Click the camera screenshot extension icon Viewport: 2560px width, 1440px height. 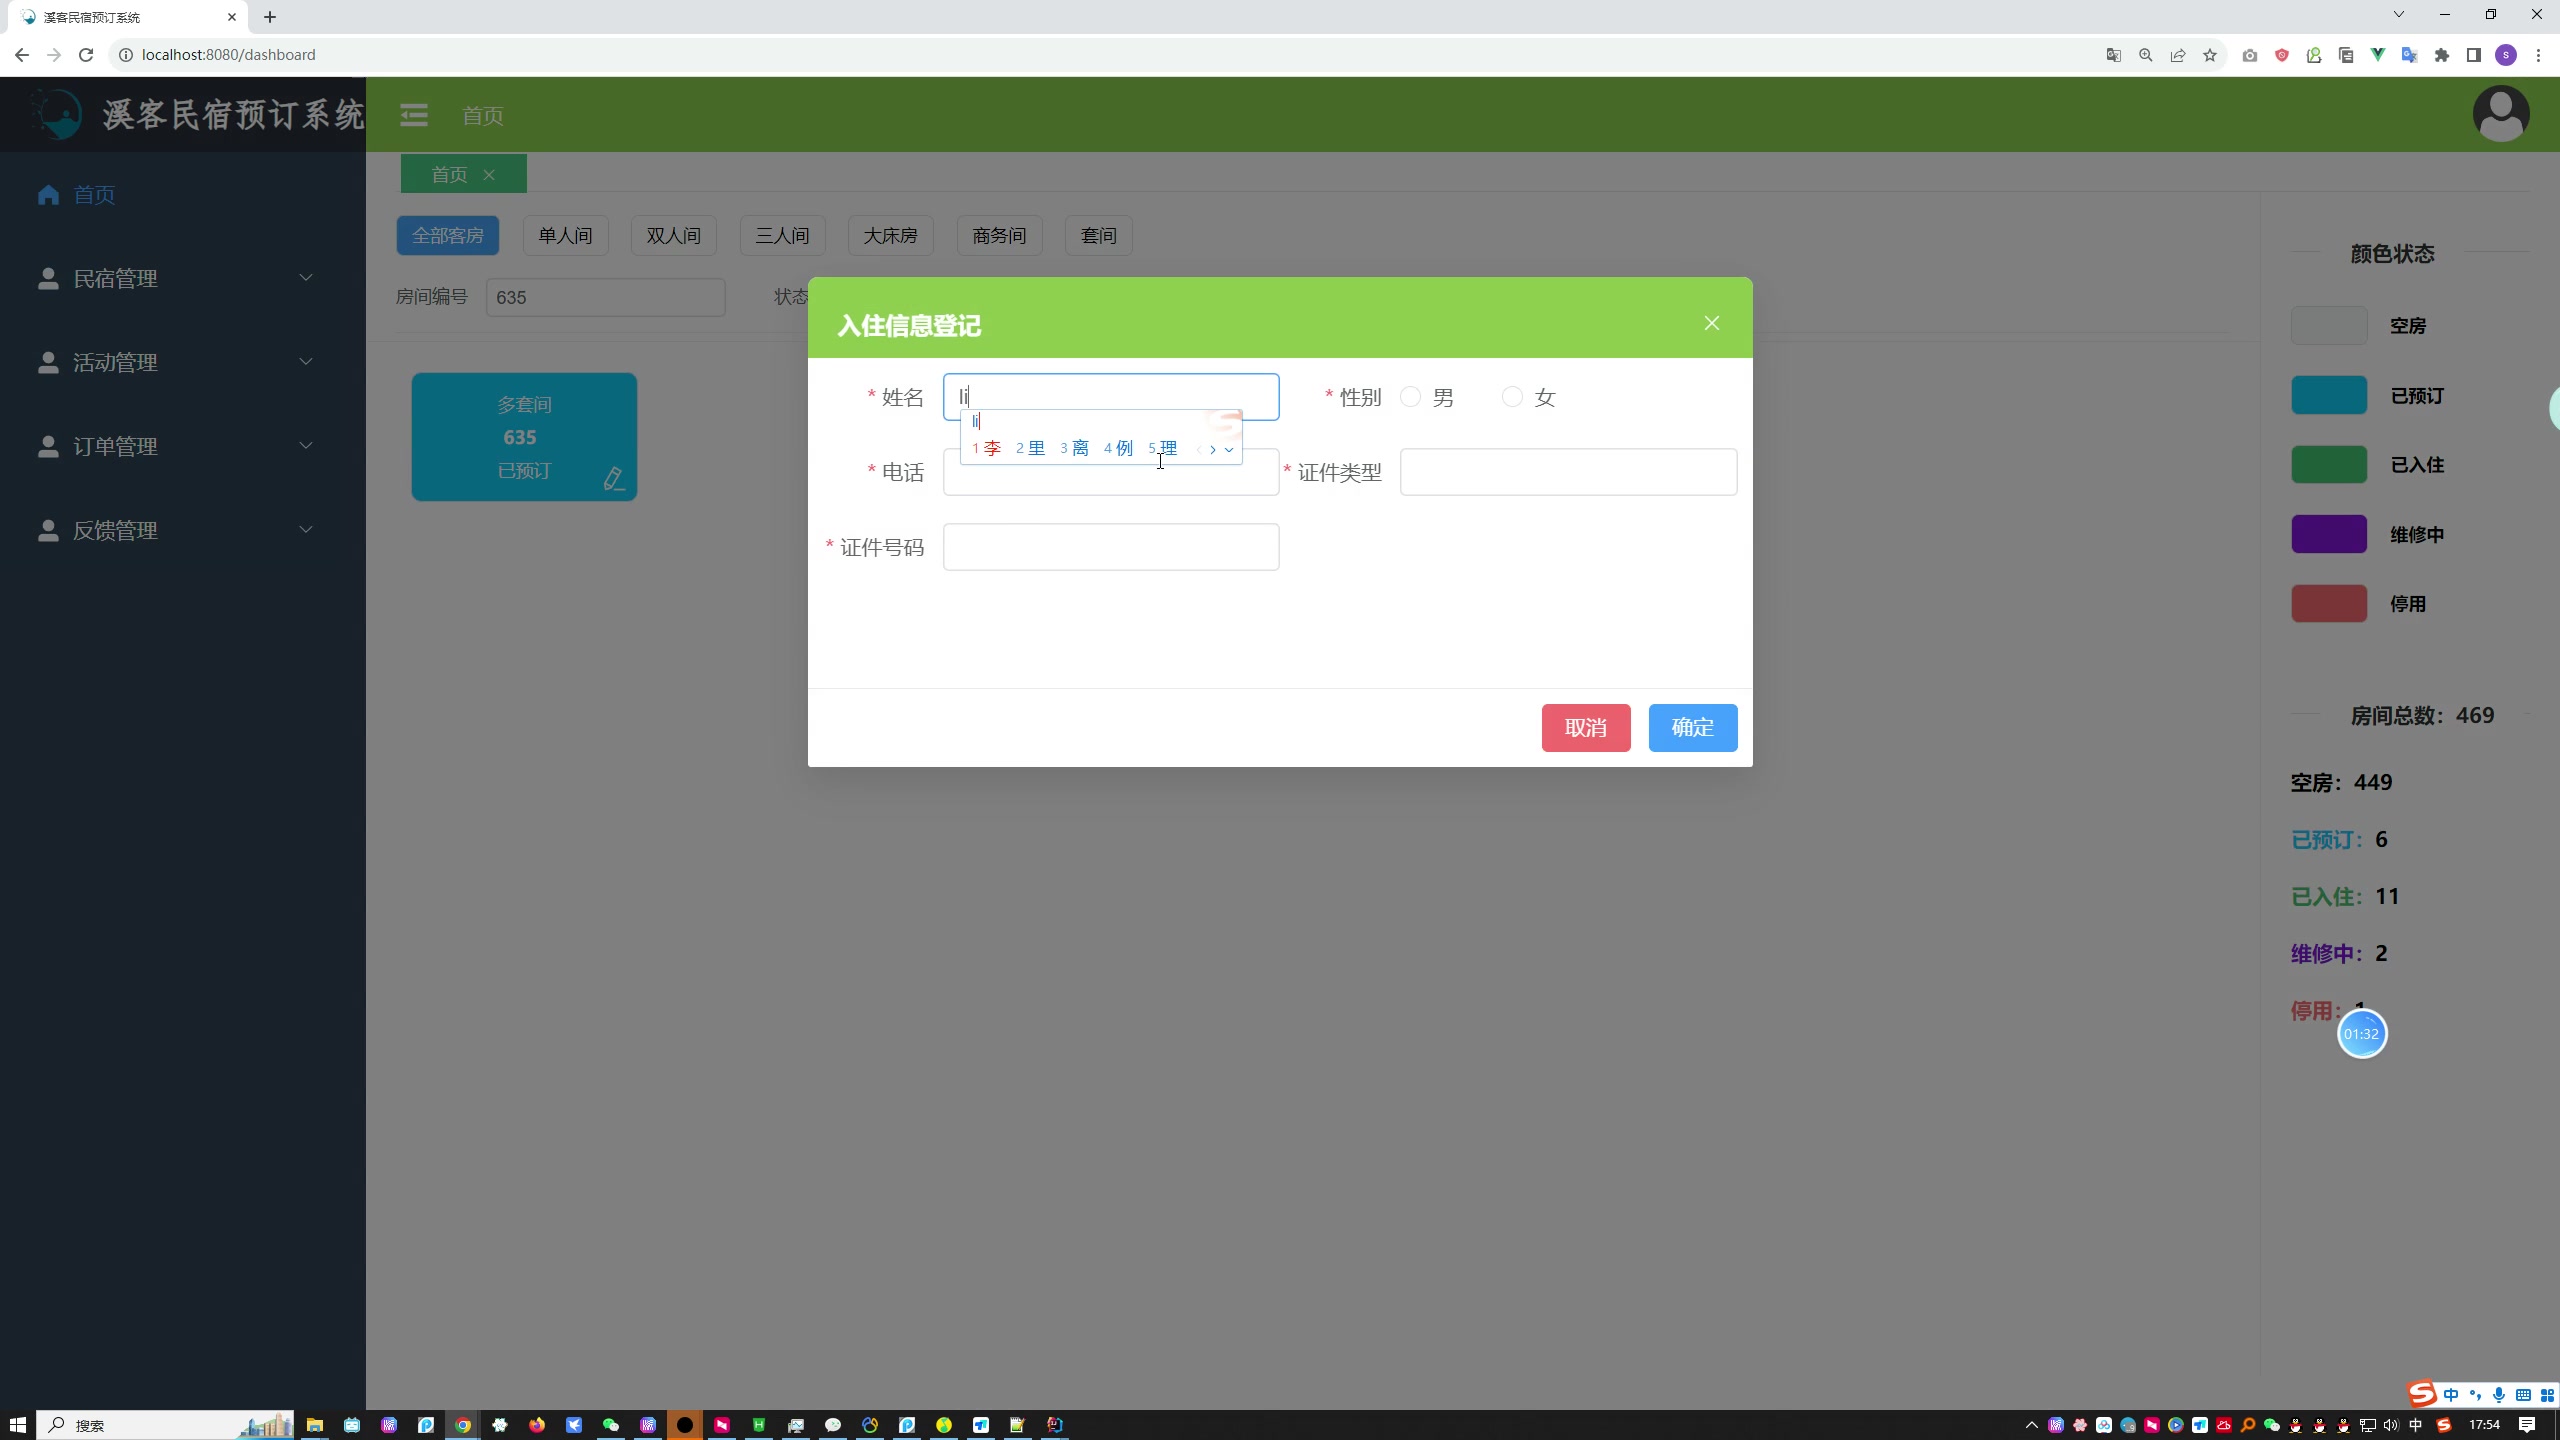click(2249, 55)
